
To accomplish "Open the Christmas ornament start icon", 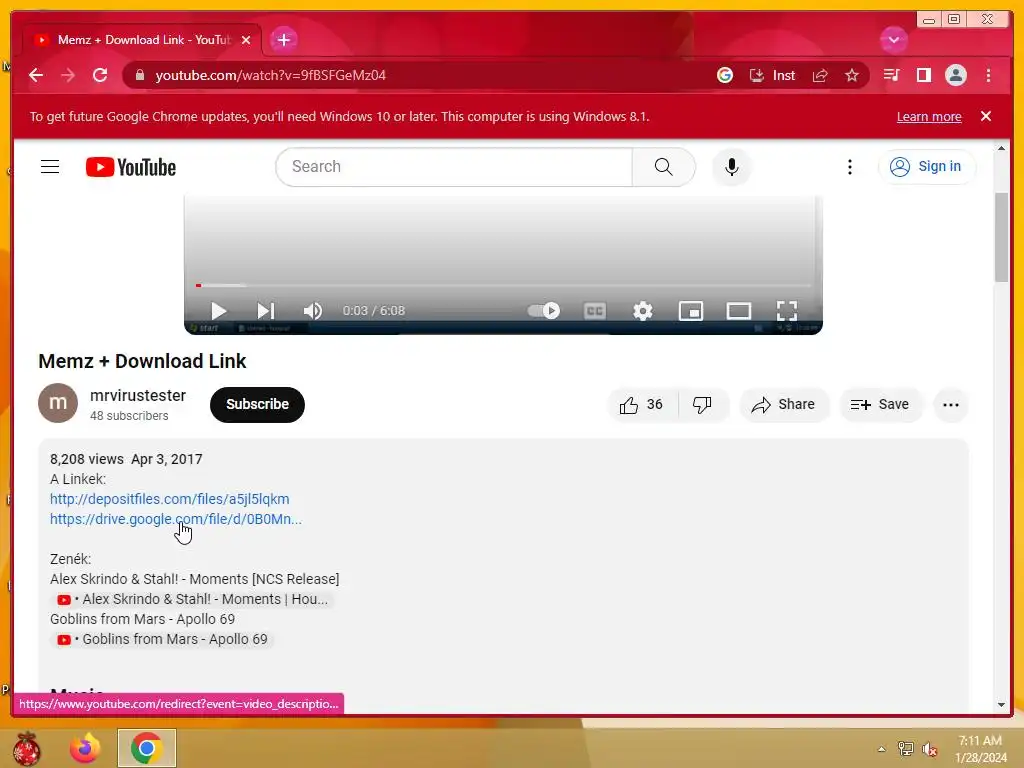I will click(26, 748).
